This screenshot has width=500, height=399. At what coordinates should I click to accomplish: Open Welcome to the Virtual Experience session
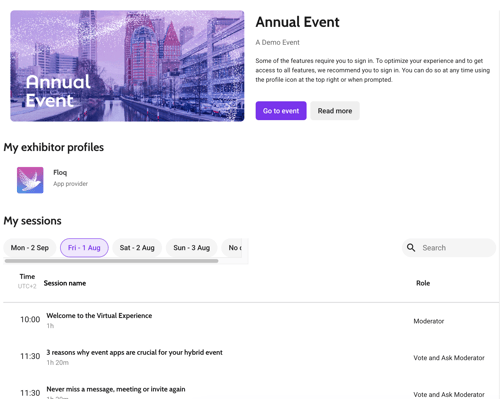pyautogui.click(x=99, y=316)
